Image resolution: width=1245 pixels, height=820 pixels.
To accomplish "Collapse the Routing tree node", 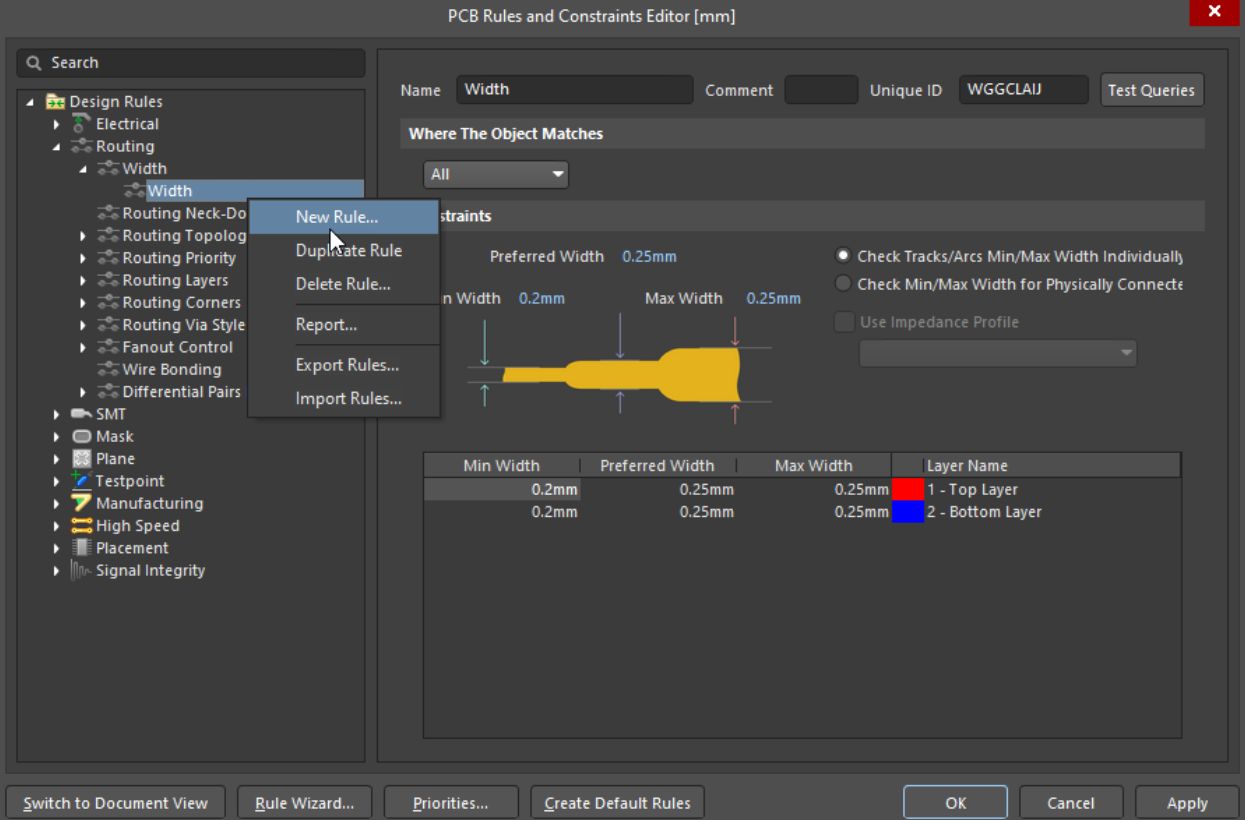I will click(x=57, y=146).
